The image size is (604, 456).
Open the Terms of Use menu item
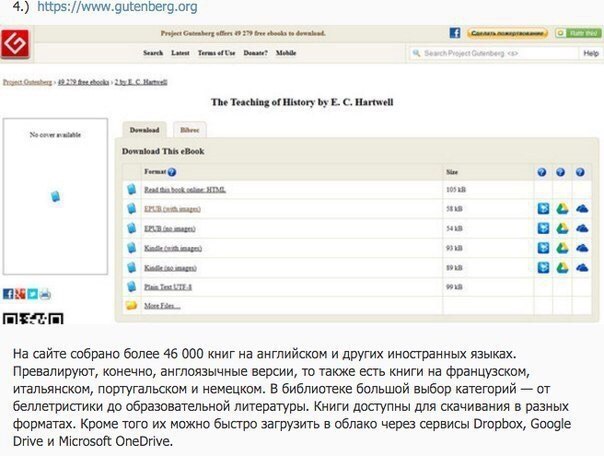click(x=214, y=53)
